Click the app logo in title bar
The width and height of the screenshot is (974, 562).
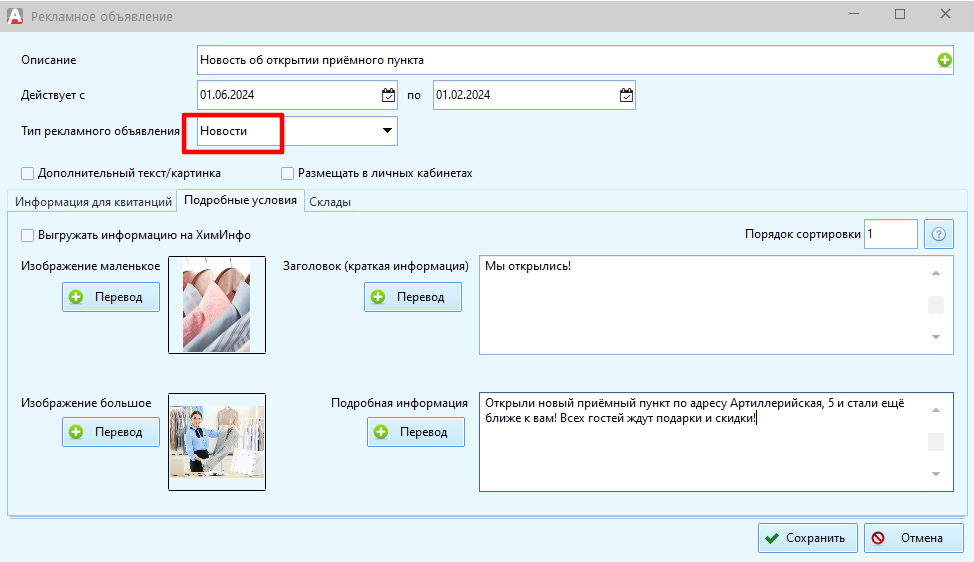(x=14, y=16)
